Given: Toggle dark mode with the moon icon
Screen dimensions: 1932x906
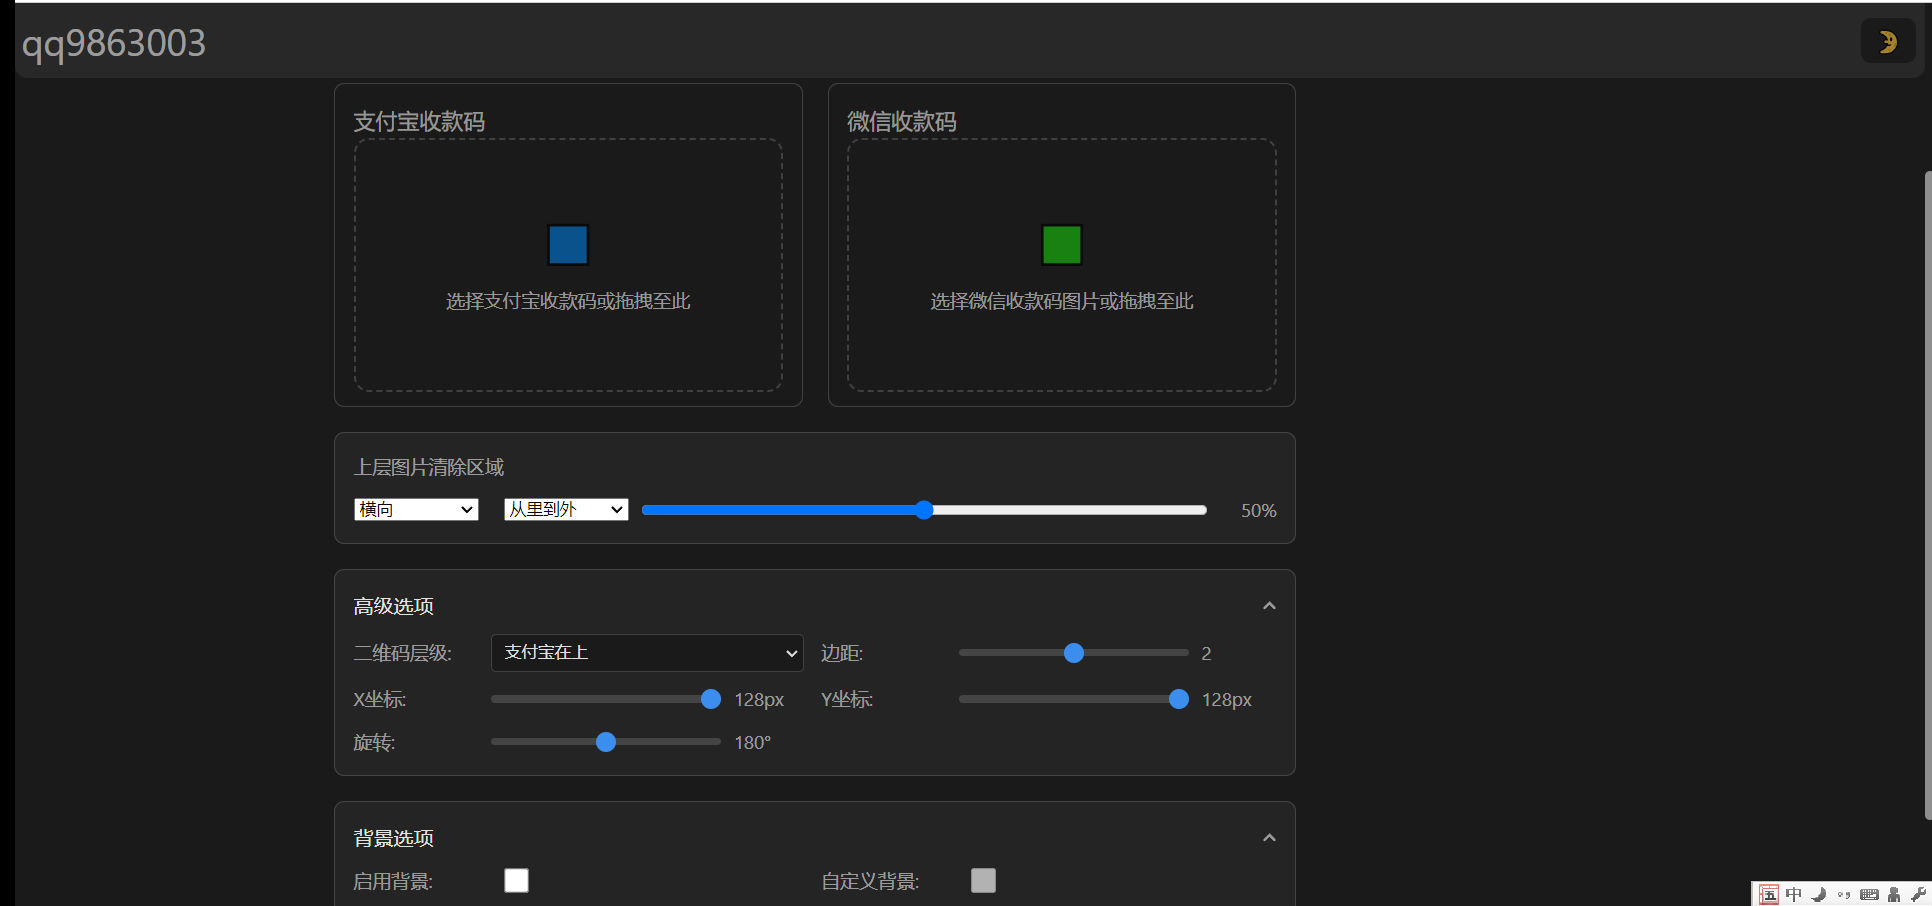Looking at the screenshot, I should 1887,42.
